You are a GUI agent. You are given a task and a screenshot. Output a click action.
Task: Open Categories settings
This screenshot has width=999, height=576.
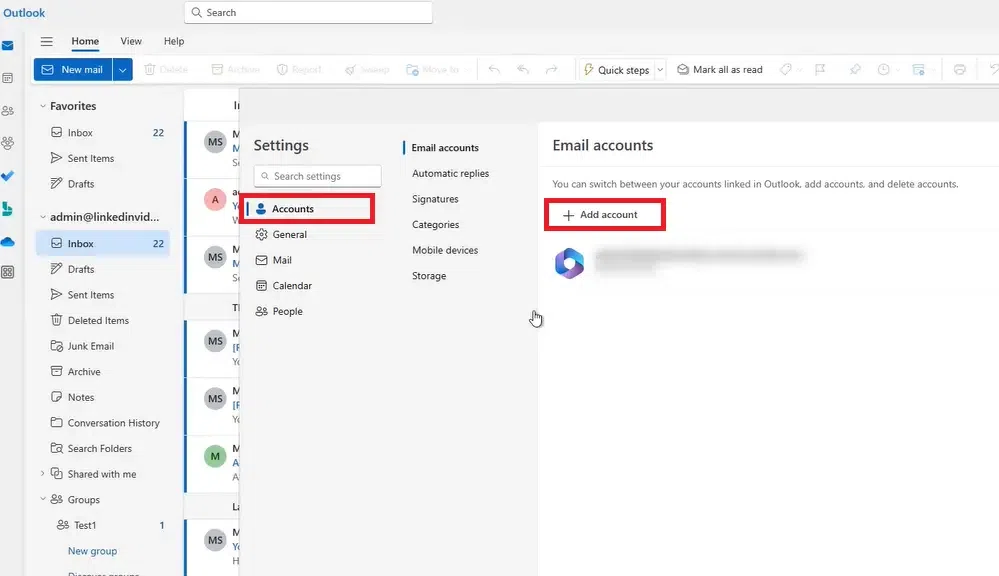pos(435,224)
